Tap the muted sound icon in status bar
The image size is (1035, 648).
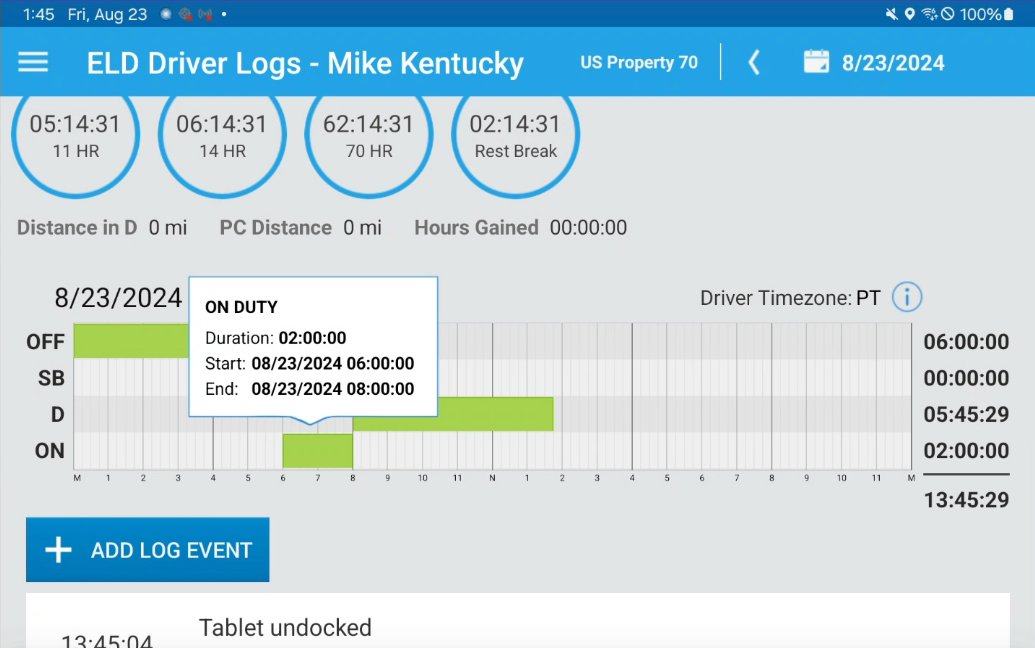[891, 14]
